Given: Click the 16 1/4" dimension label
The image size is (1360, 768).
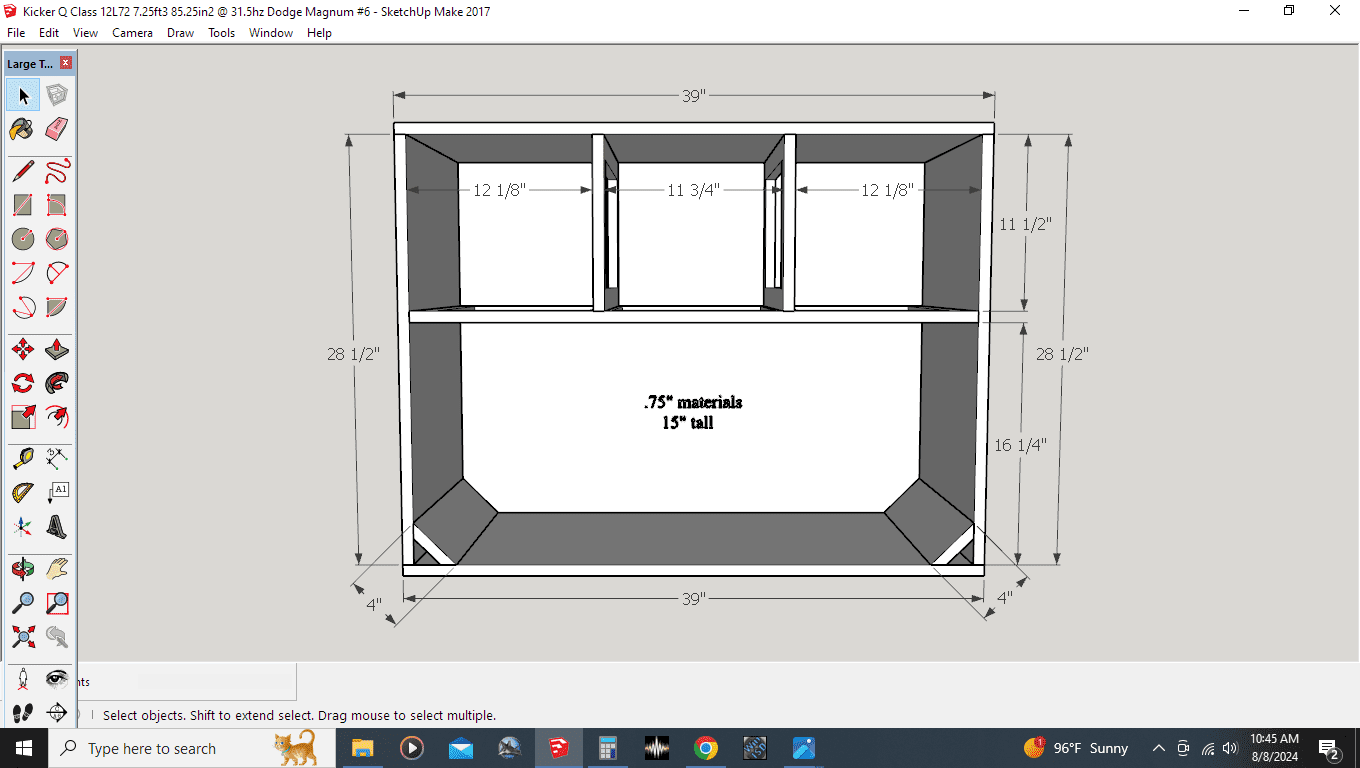Looking at the screenshot, I should click(x=1020, y=445).
